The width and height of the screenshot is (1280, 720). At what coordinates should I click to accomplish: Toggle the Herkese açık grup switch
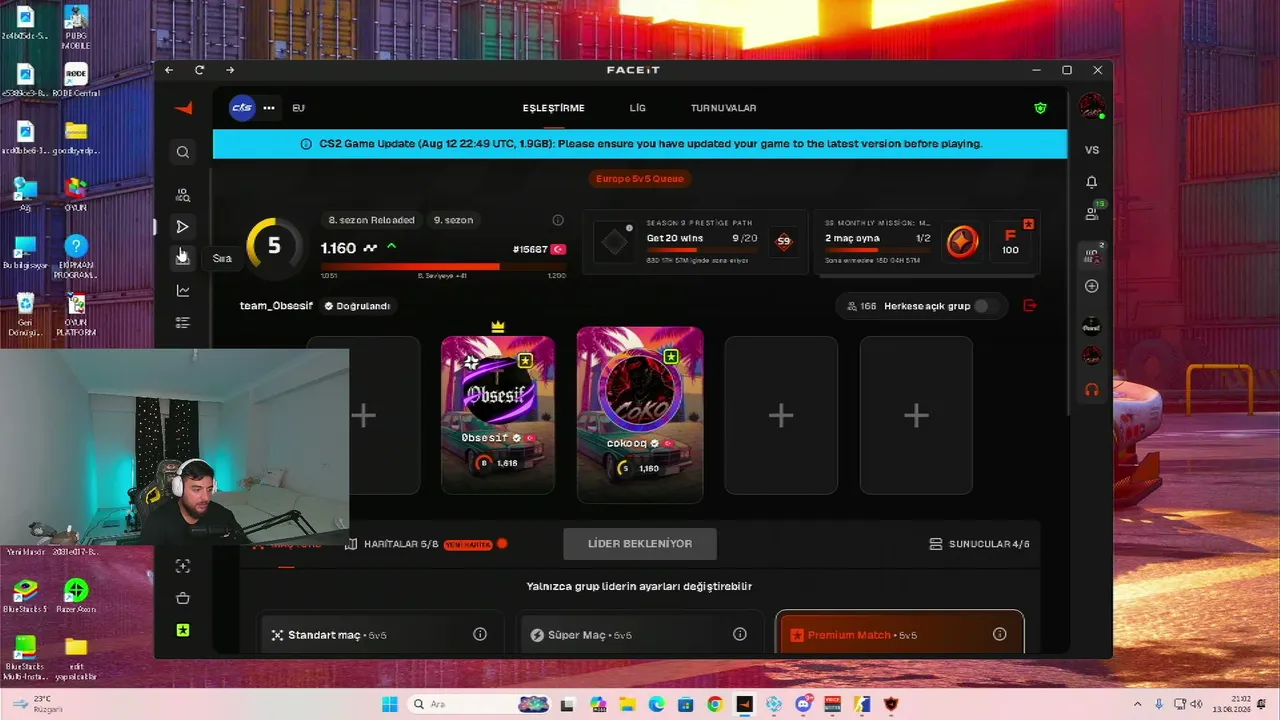pyautogui.click(x=986, y=306)
